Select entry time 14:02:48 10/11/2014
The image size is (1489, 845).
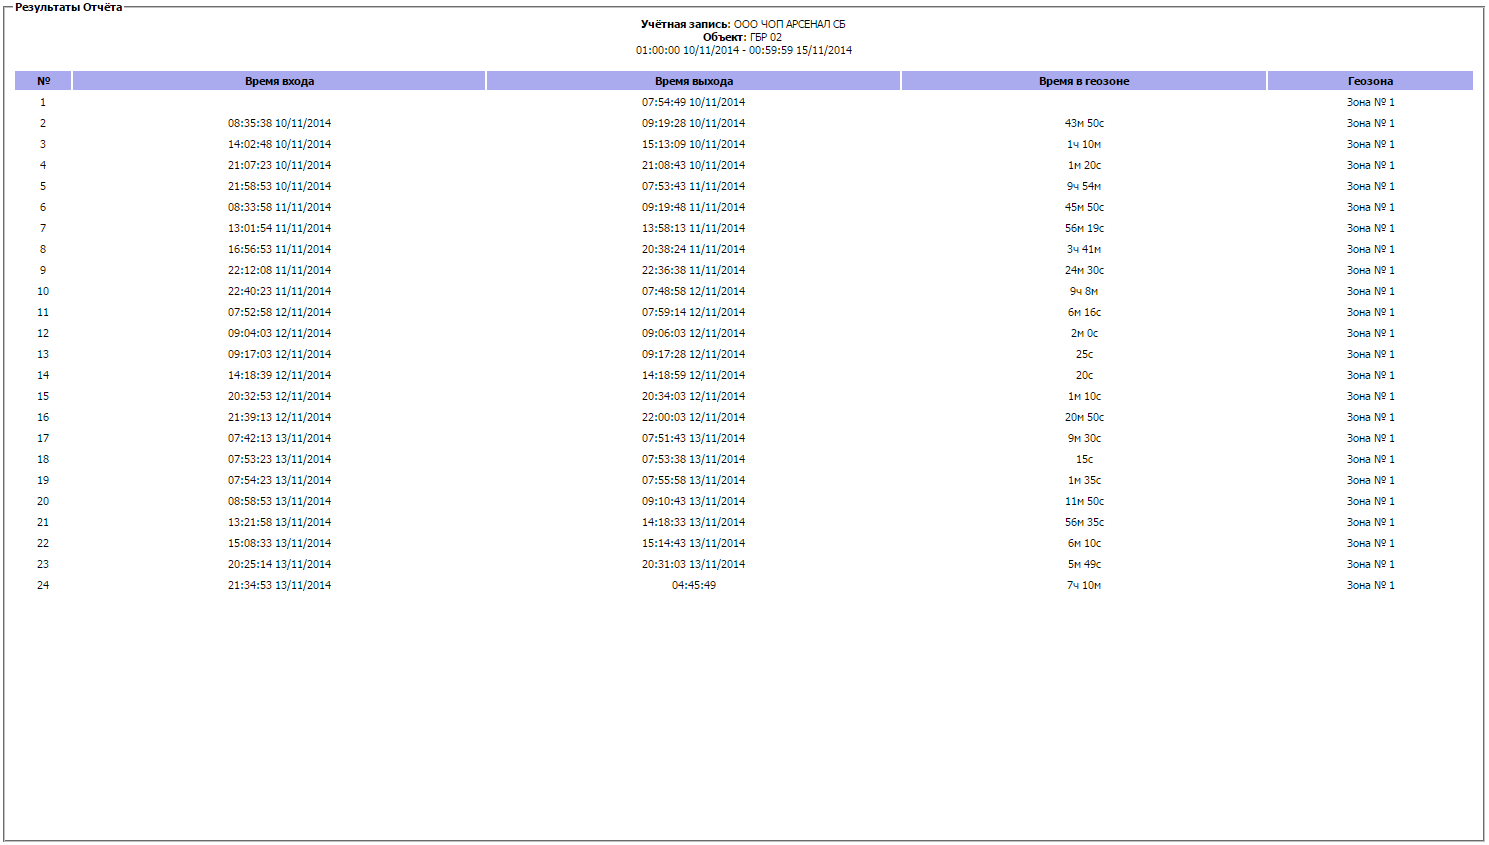click(279, 144)
